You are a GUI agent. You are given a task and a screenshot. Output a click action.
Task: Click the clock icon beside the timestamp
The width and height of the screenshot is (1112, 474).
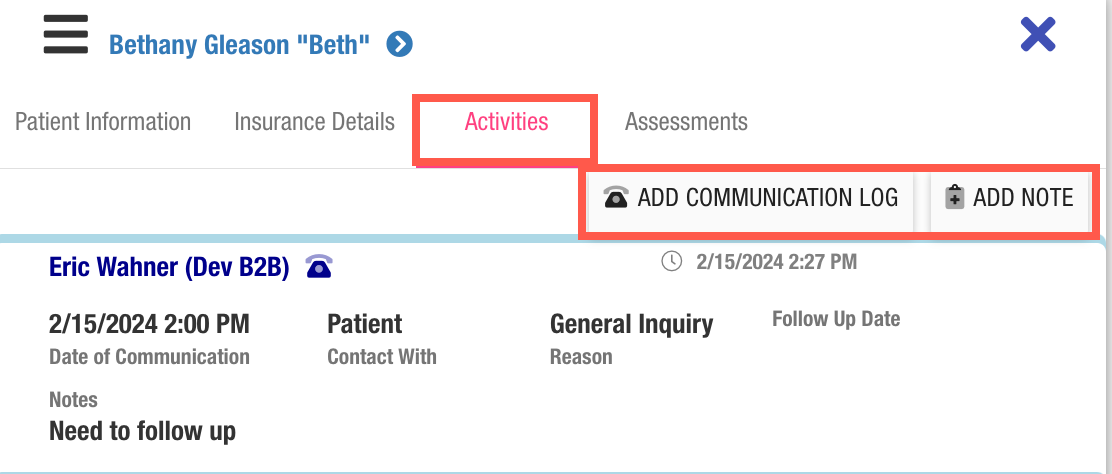pos(672,262)
